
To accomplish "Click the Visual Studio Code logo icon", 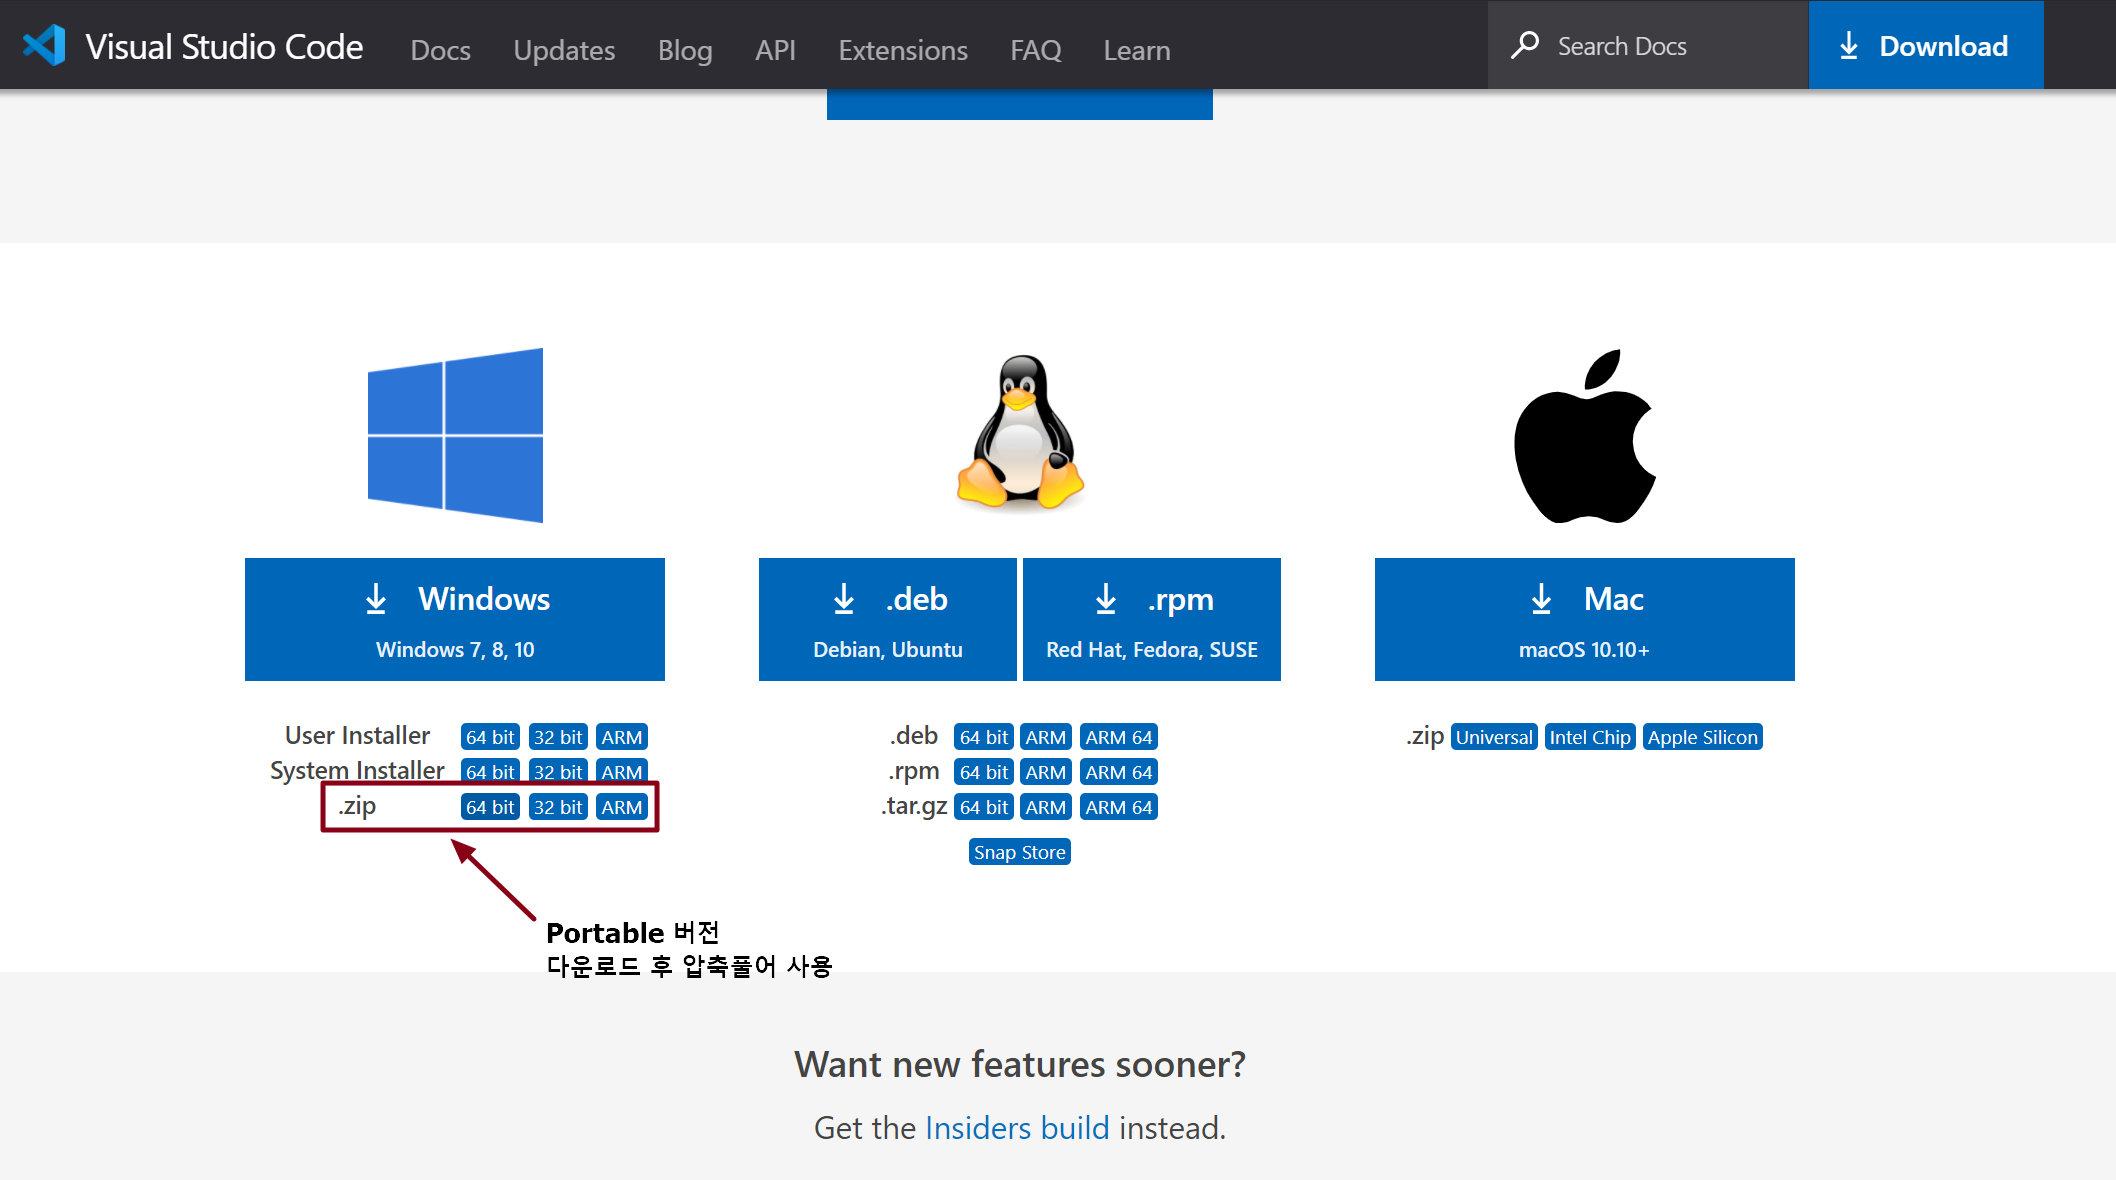I will (44, 46).
